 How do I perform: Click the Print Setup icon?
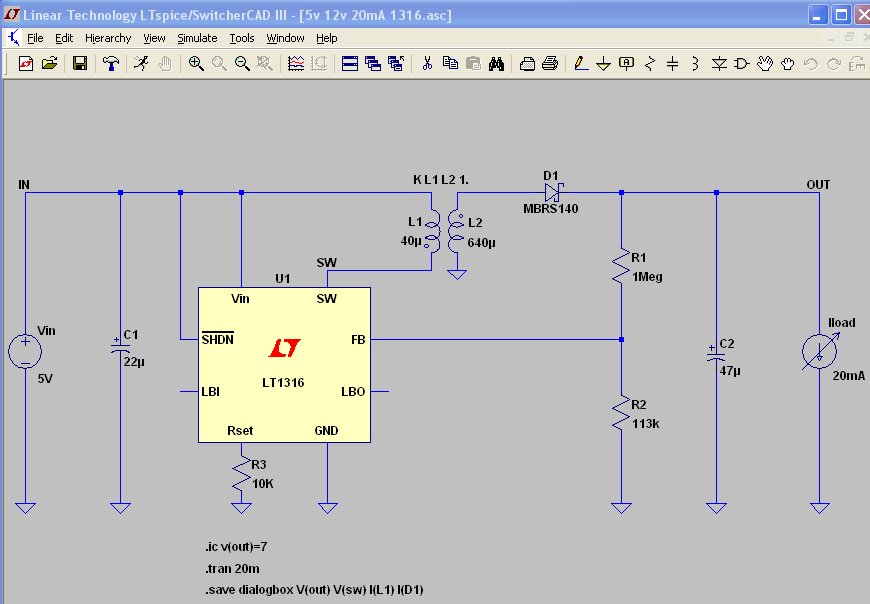pos(527,64)
